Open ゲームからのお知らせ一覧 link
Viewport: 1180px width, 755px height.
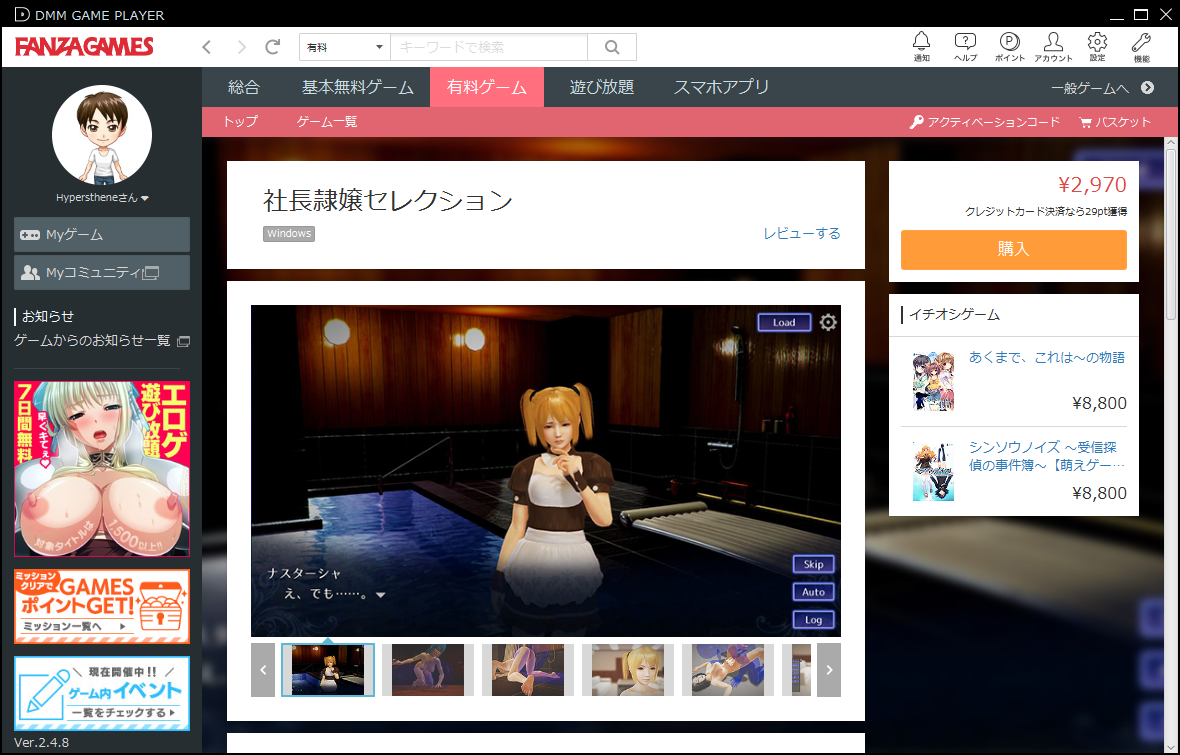coord(92,341)
